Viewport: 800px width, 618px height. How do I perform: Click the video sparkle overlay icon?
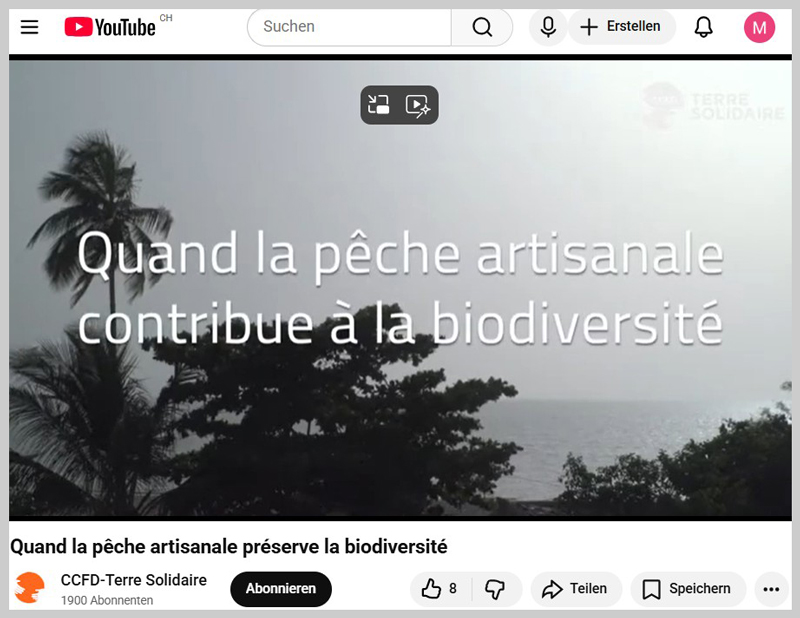click(x=418, y=105)
